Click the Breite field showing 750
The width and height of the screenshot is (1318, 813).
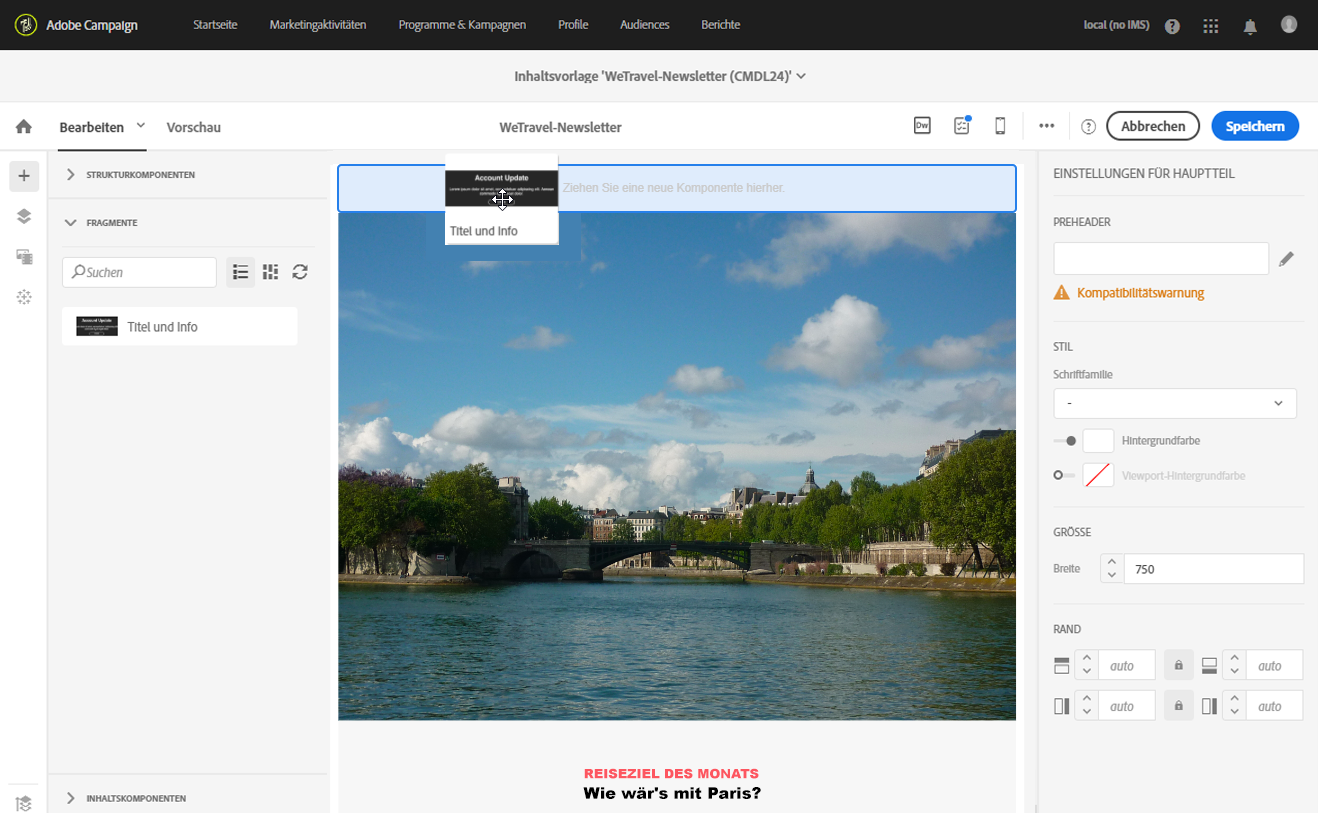[x=1214, y=569]
